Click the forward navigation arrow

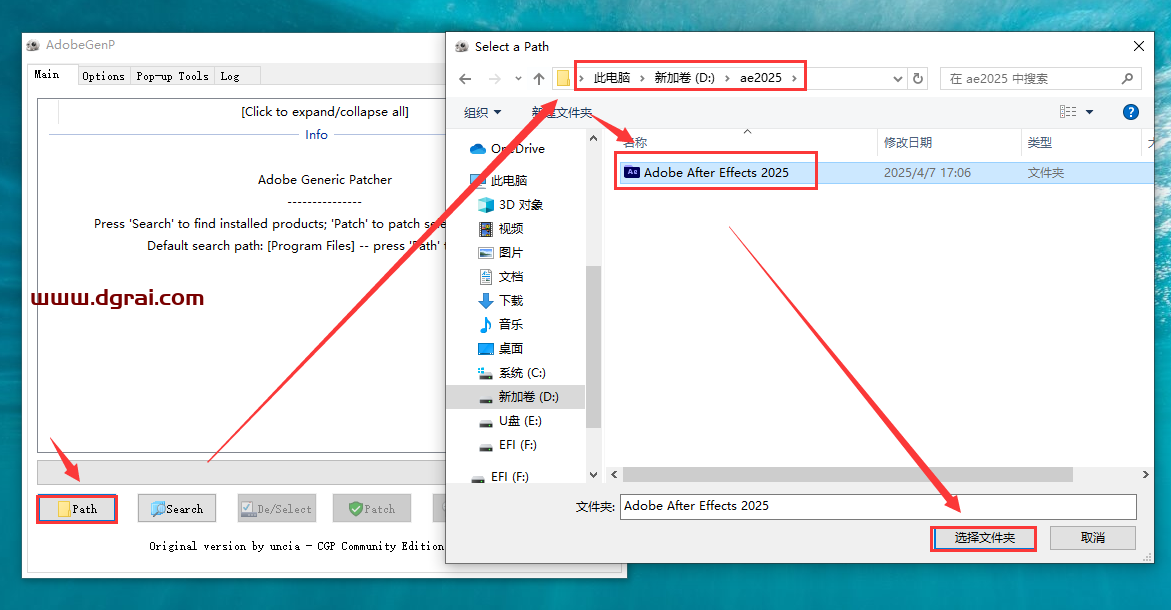(x=494, y=78)
